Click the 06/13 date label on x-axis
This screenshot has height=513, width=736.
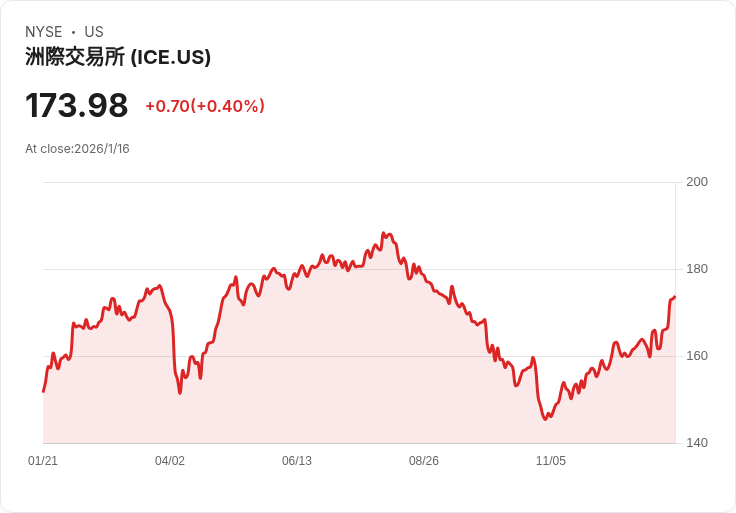click(x=297, y=461)
